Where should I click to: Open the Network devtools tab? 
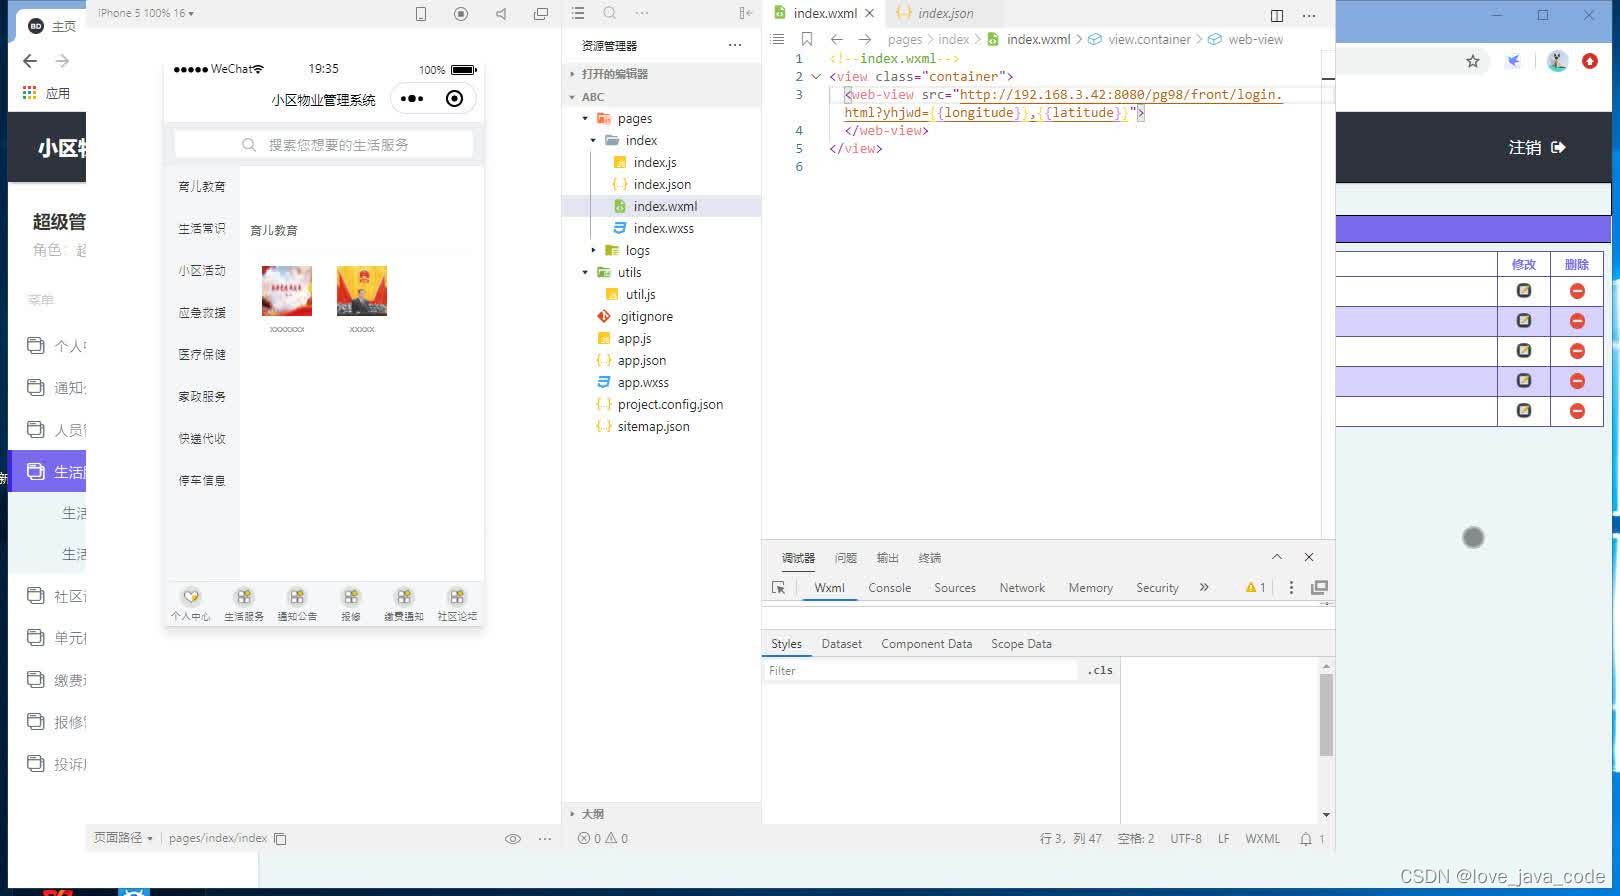(x=1022, y=588)
